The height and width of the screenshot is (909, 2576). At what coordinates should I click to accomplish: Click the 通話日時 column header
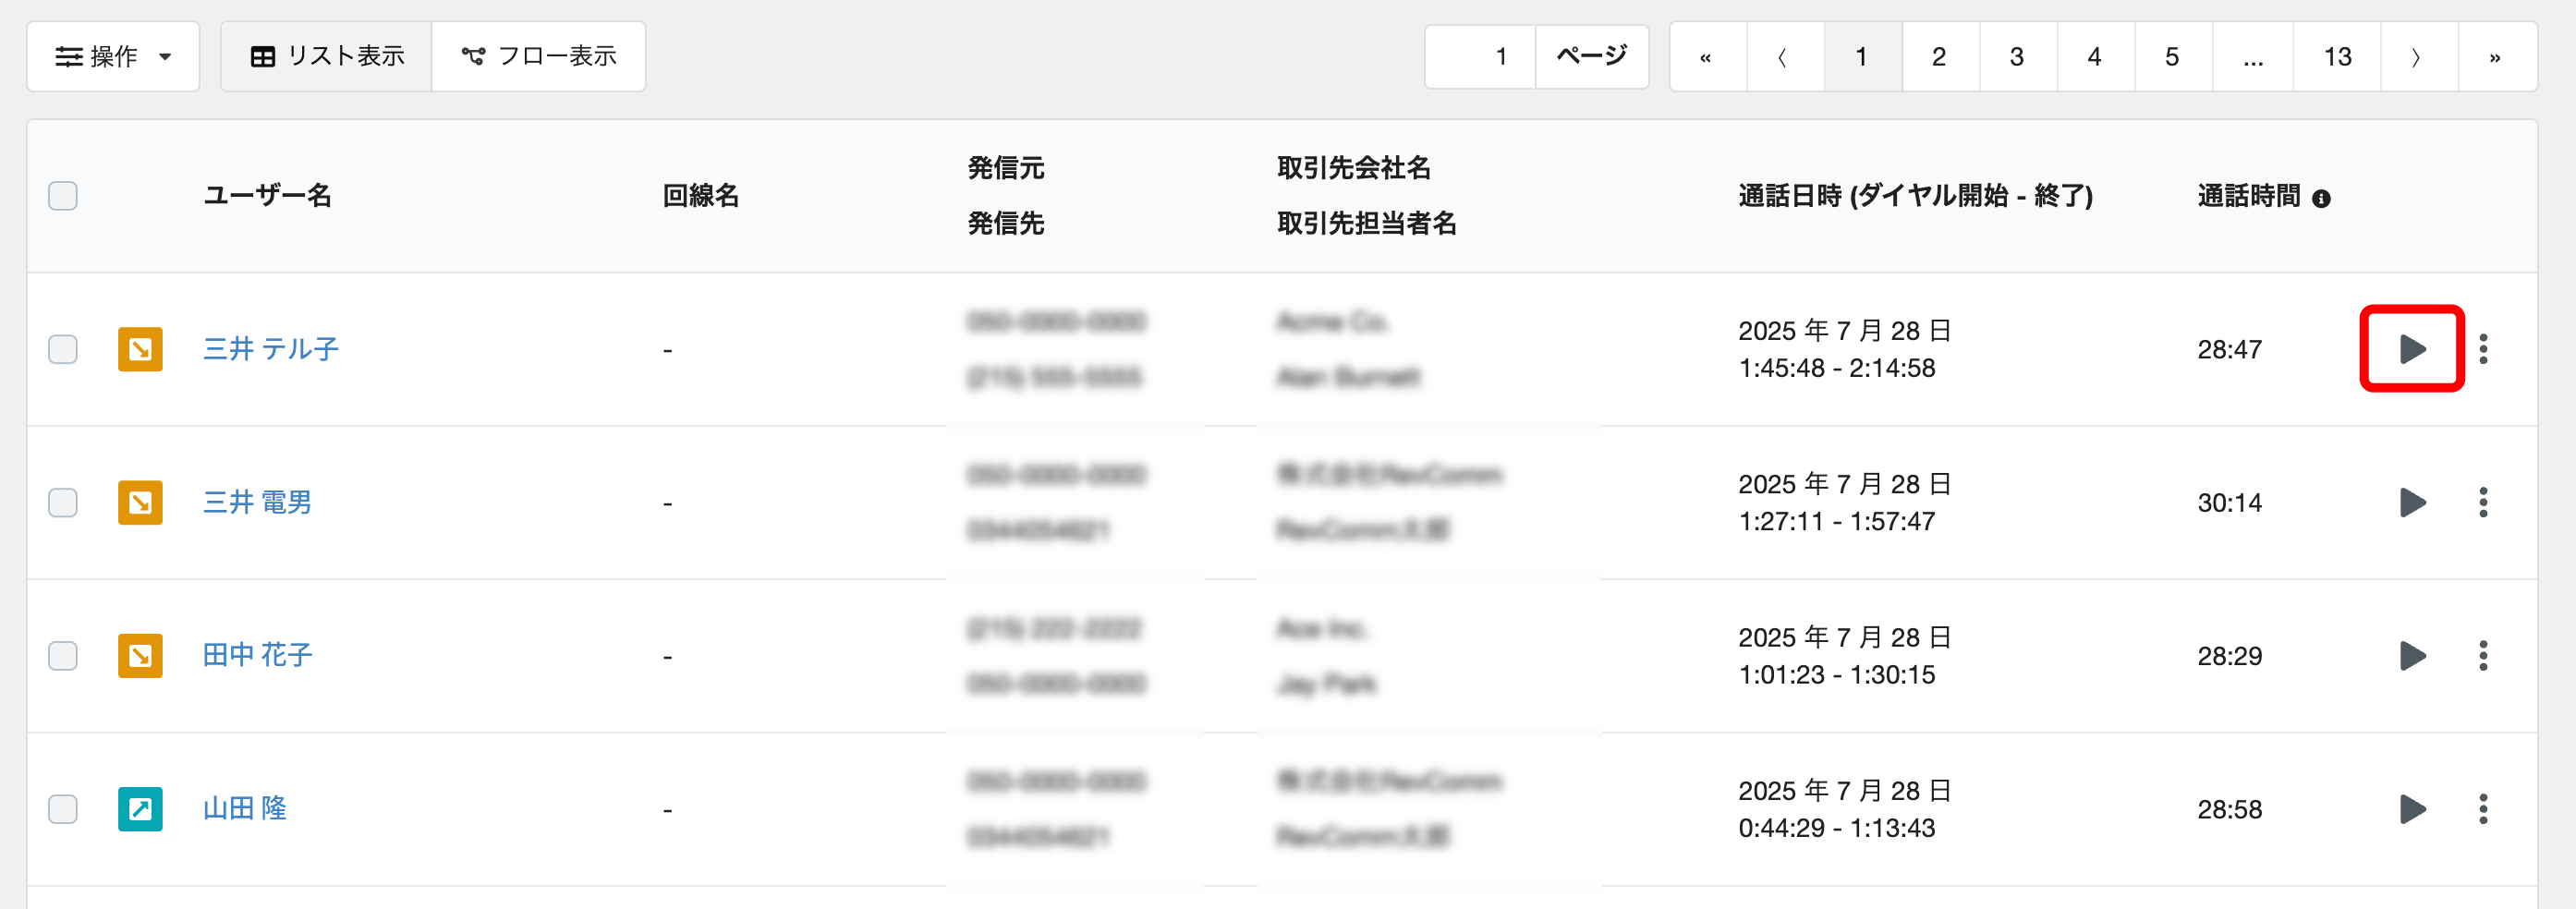(1915, 195)
